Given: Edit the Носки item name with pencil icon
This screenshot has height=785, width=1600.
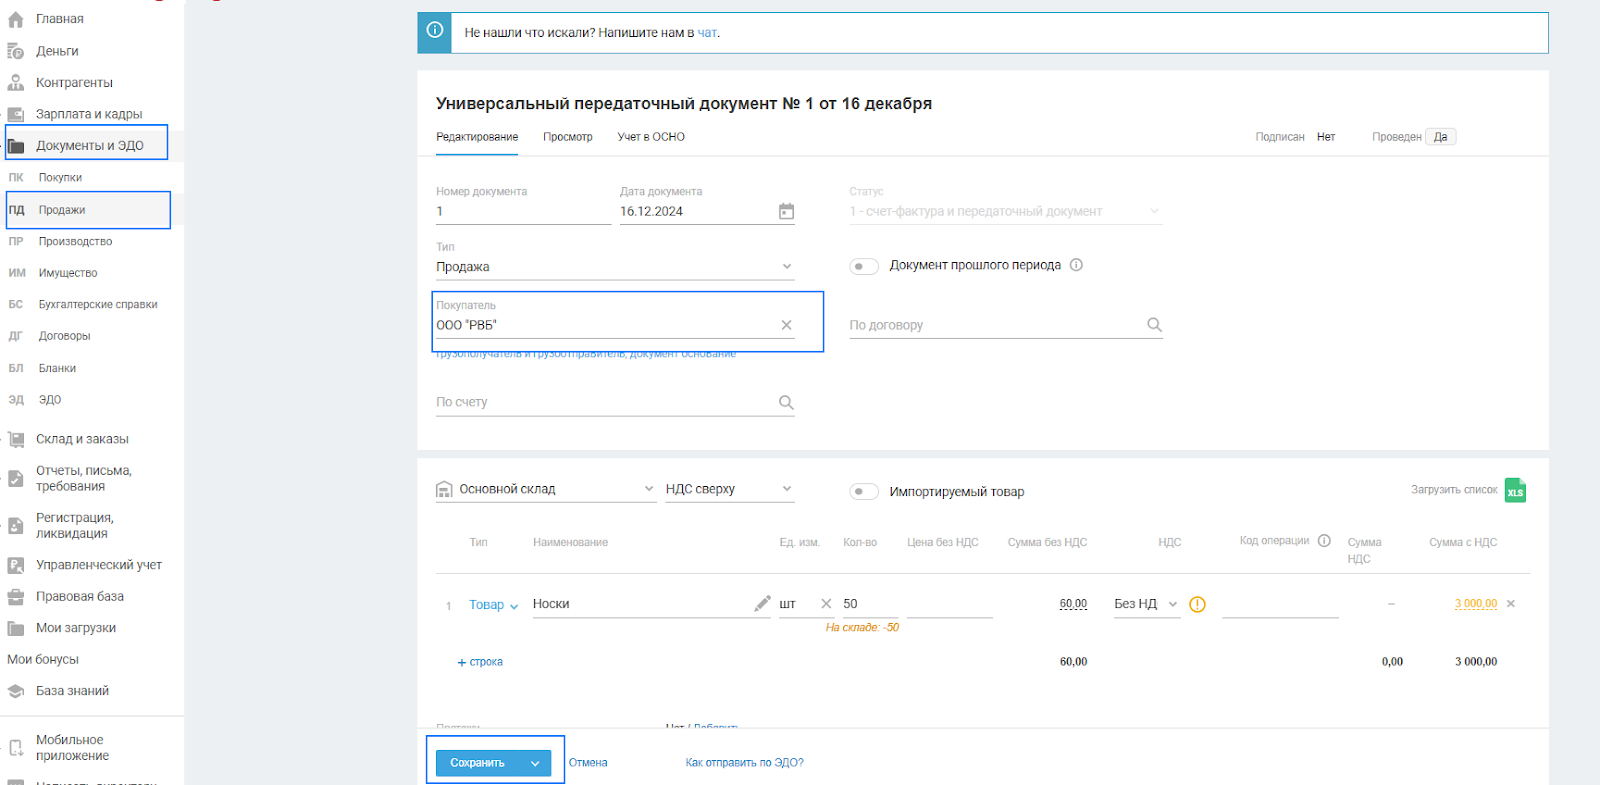Looking at the screenshot, I should coord(762,603).
